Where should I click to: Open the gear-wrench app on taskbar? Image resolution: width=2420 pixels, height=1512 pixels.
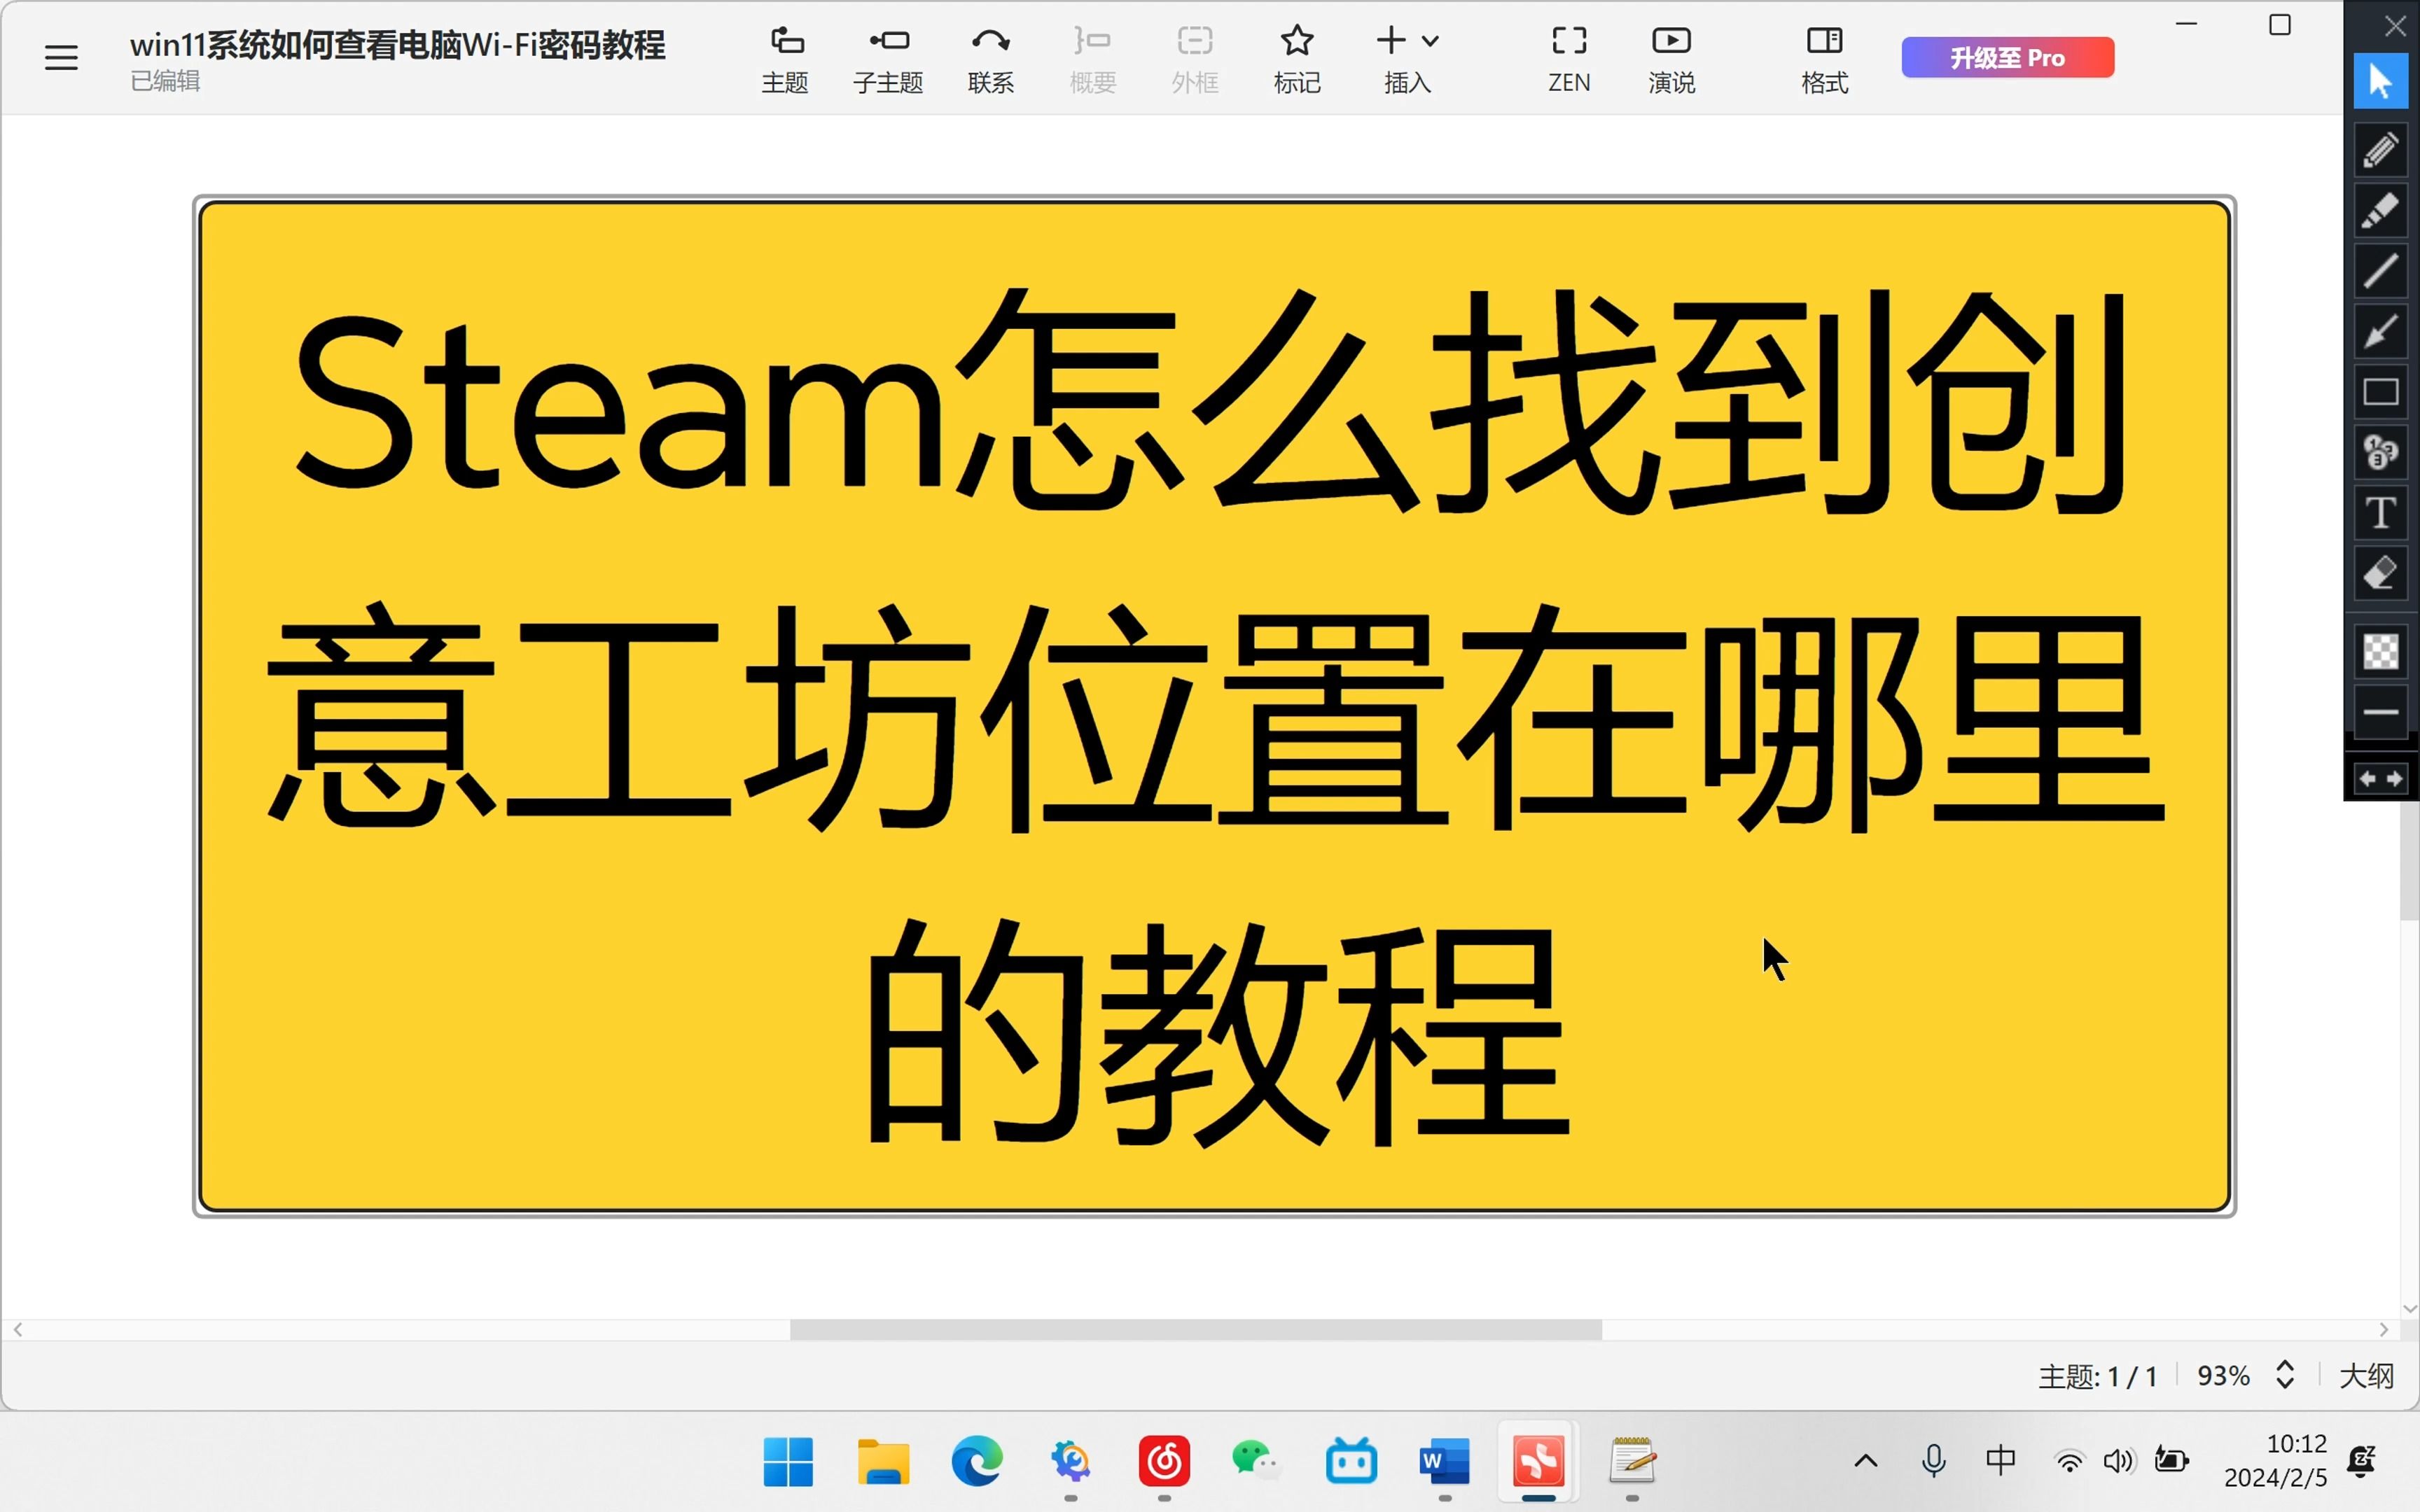pos(1071,1462)
